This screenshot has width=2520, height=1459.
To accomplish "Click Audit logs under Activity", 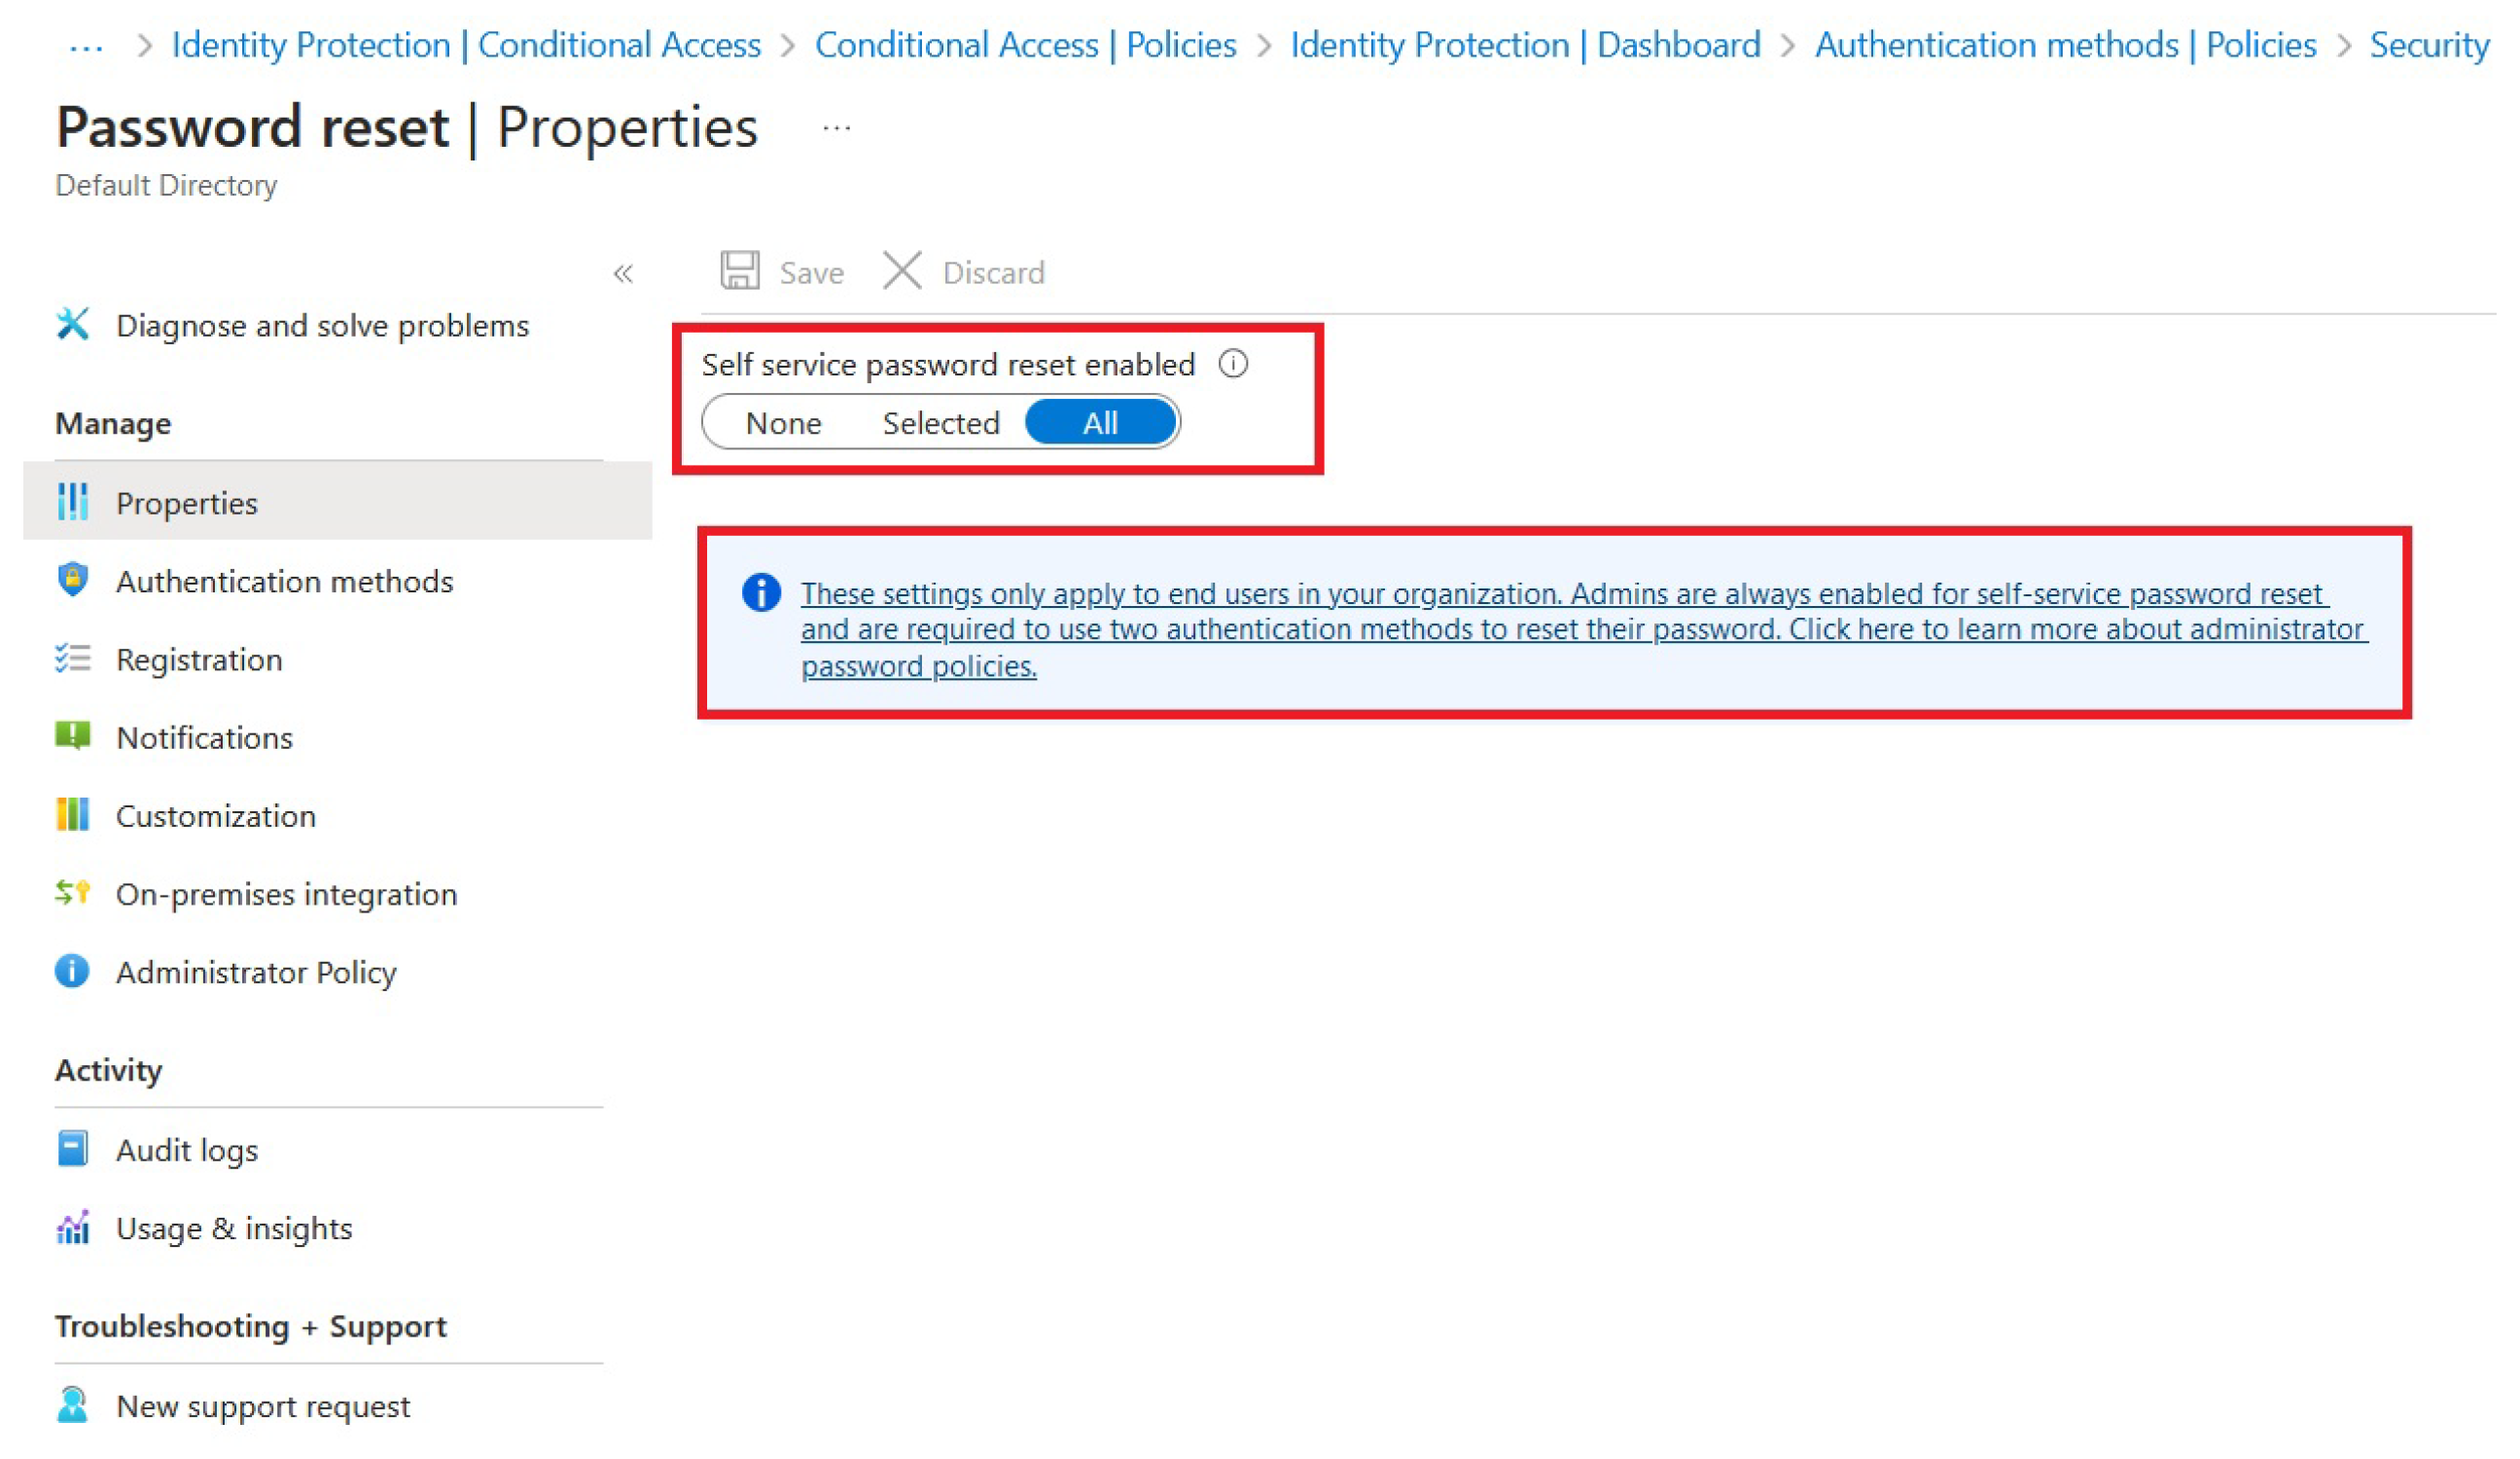I will (188, 1148).
